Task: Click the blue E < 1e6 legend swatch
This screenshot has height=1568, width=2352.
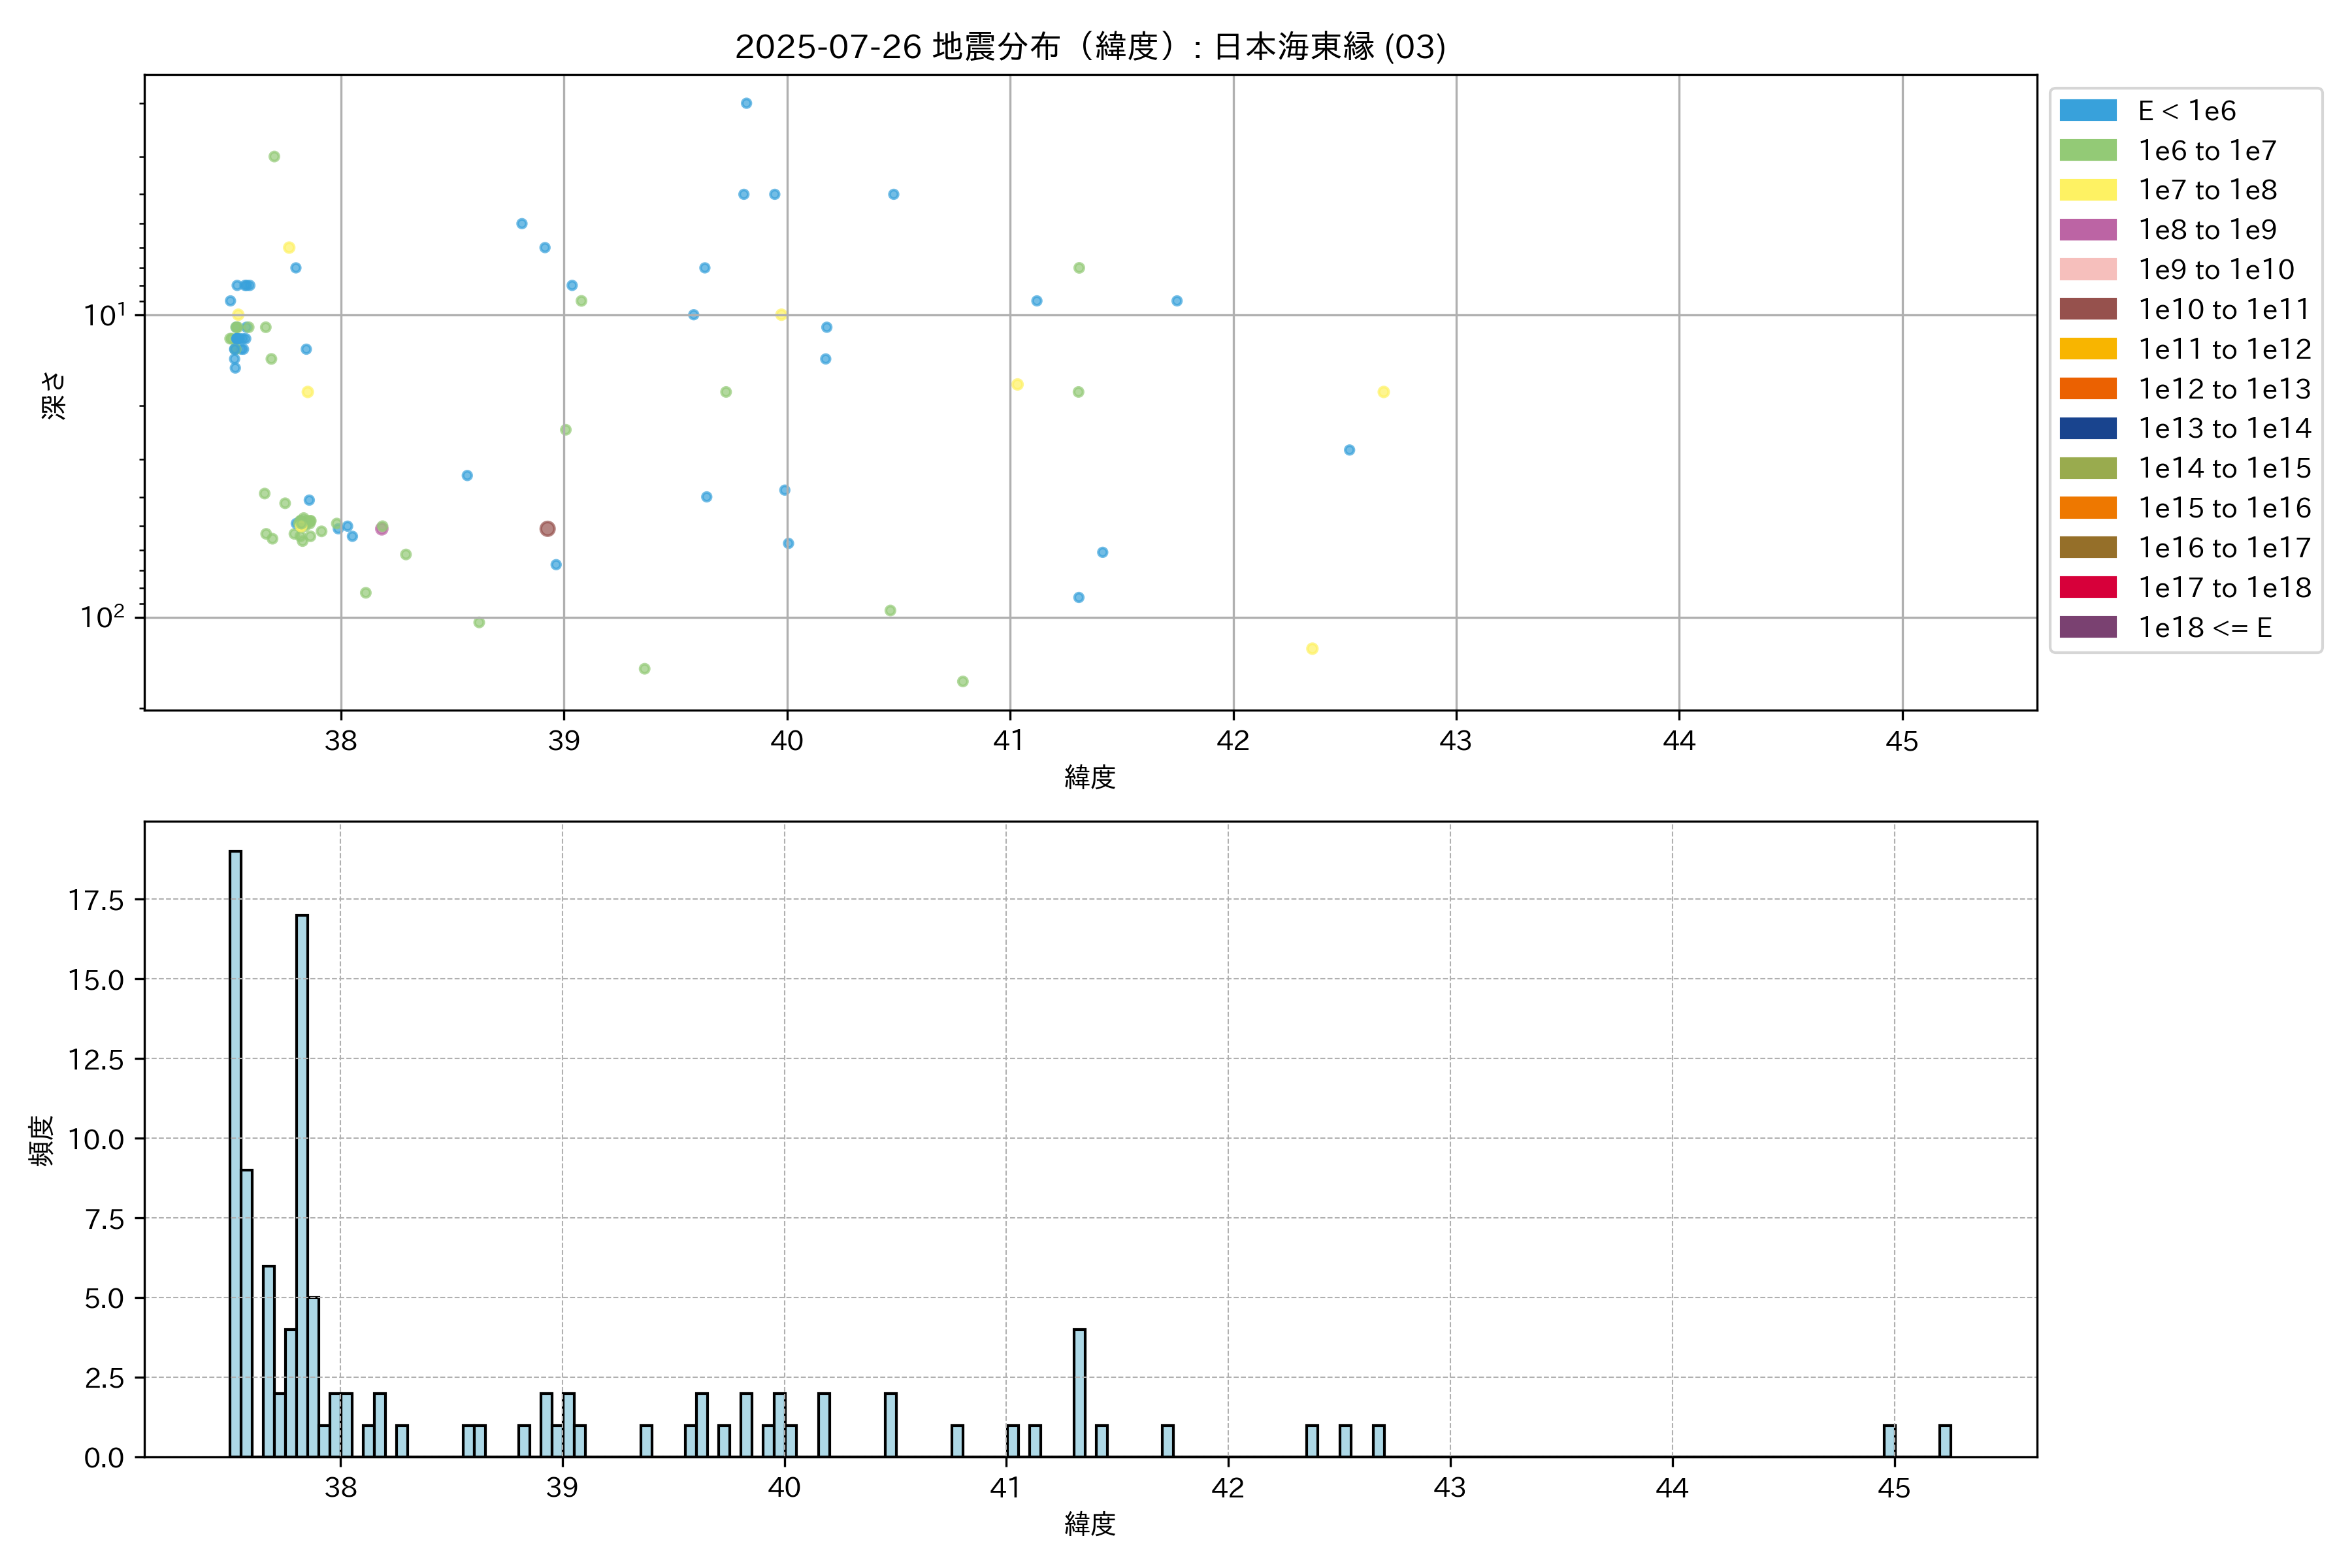Action: coord(2087,110)
